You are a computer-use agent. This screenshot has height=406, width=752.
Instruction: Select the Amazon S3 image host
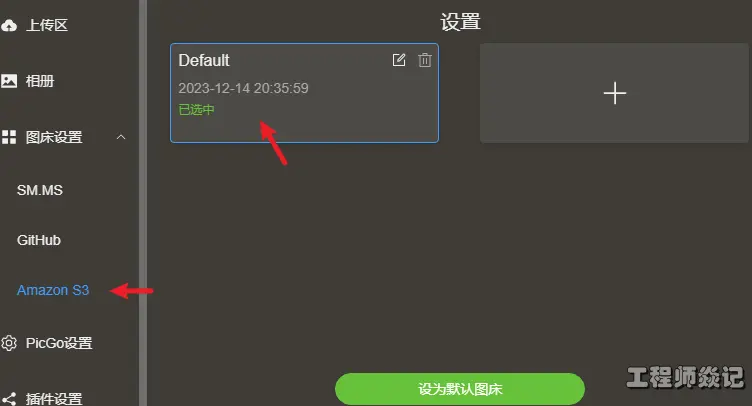click(x=53, y=290)
